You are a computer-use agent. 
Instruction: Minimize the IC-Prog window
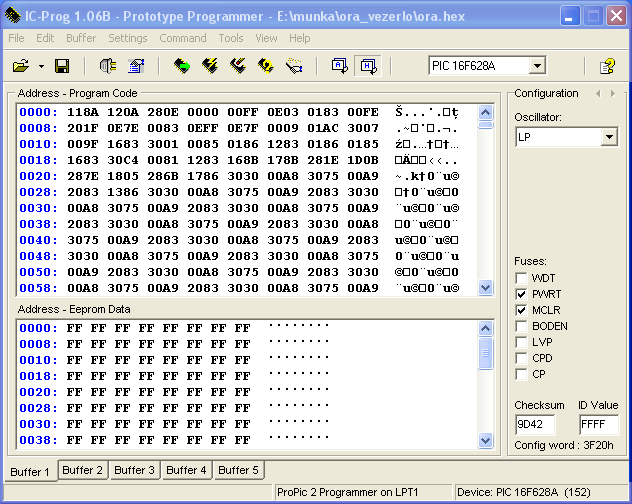point(569,16)
